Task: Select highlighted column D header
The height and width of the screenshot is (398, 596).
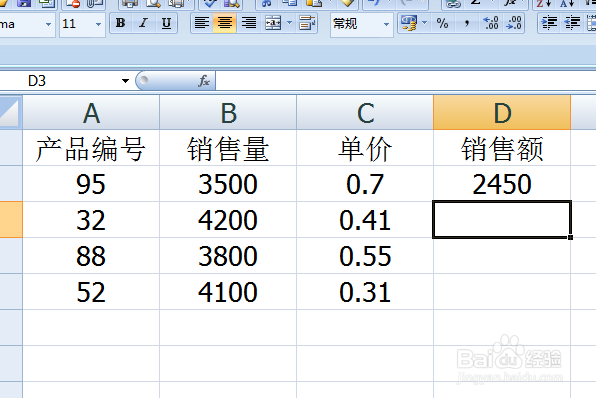Action: 502,113
